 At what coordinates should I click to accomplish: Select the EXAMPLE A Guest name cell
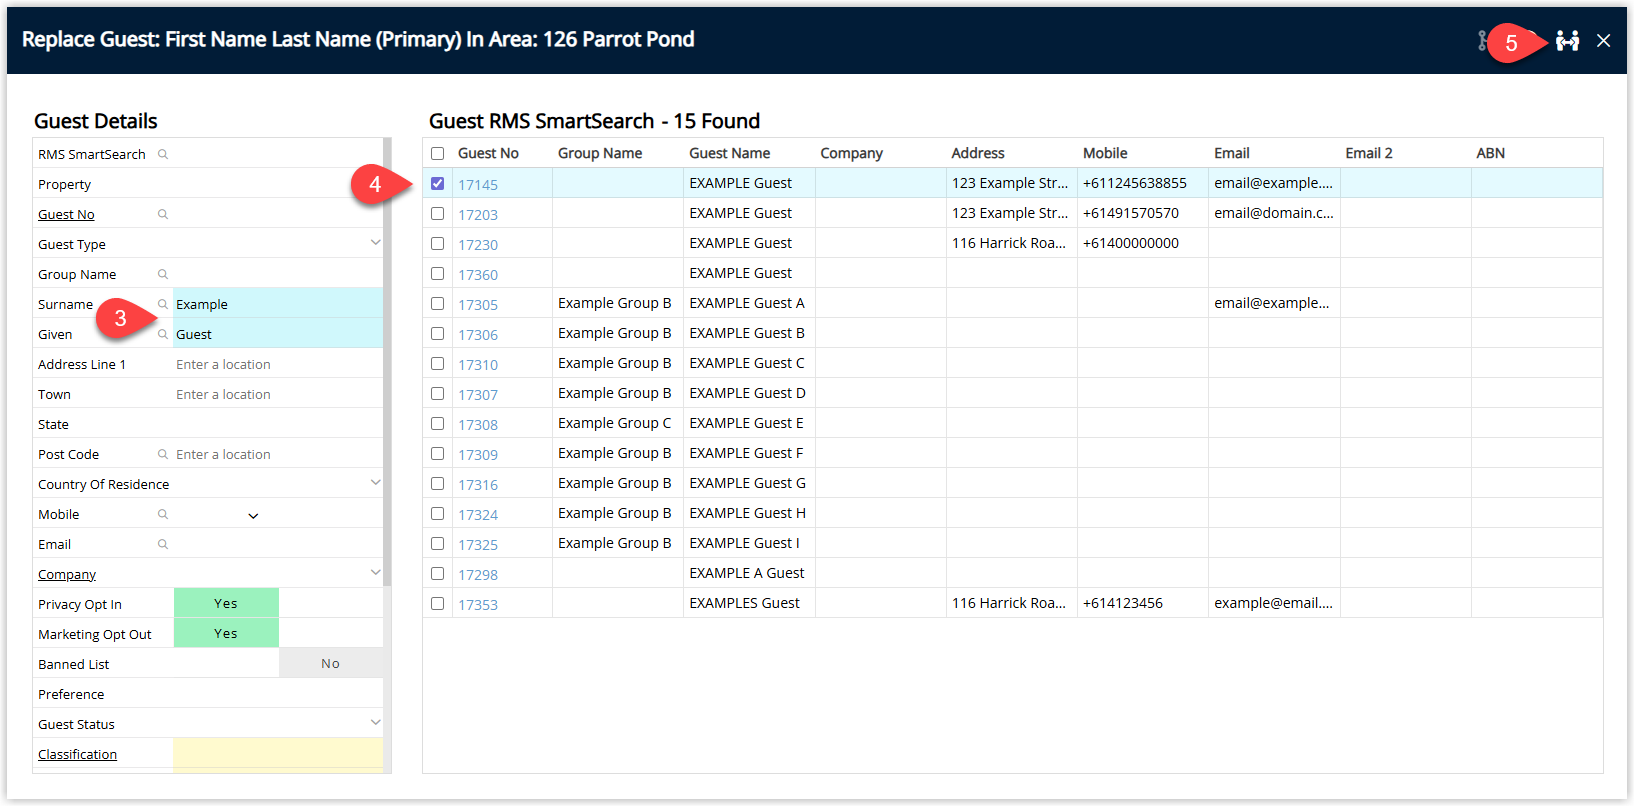coord(747,573)
